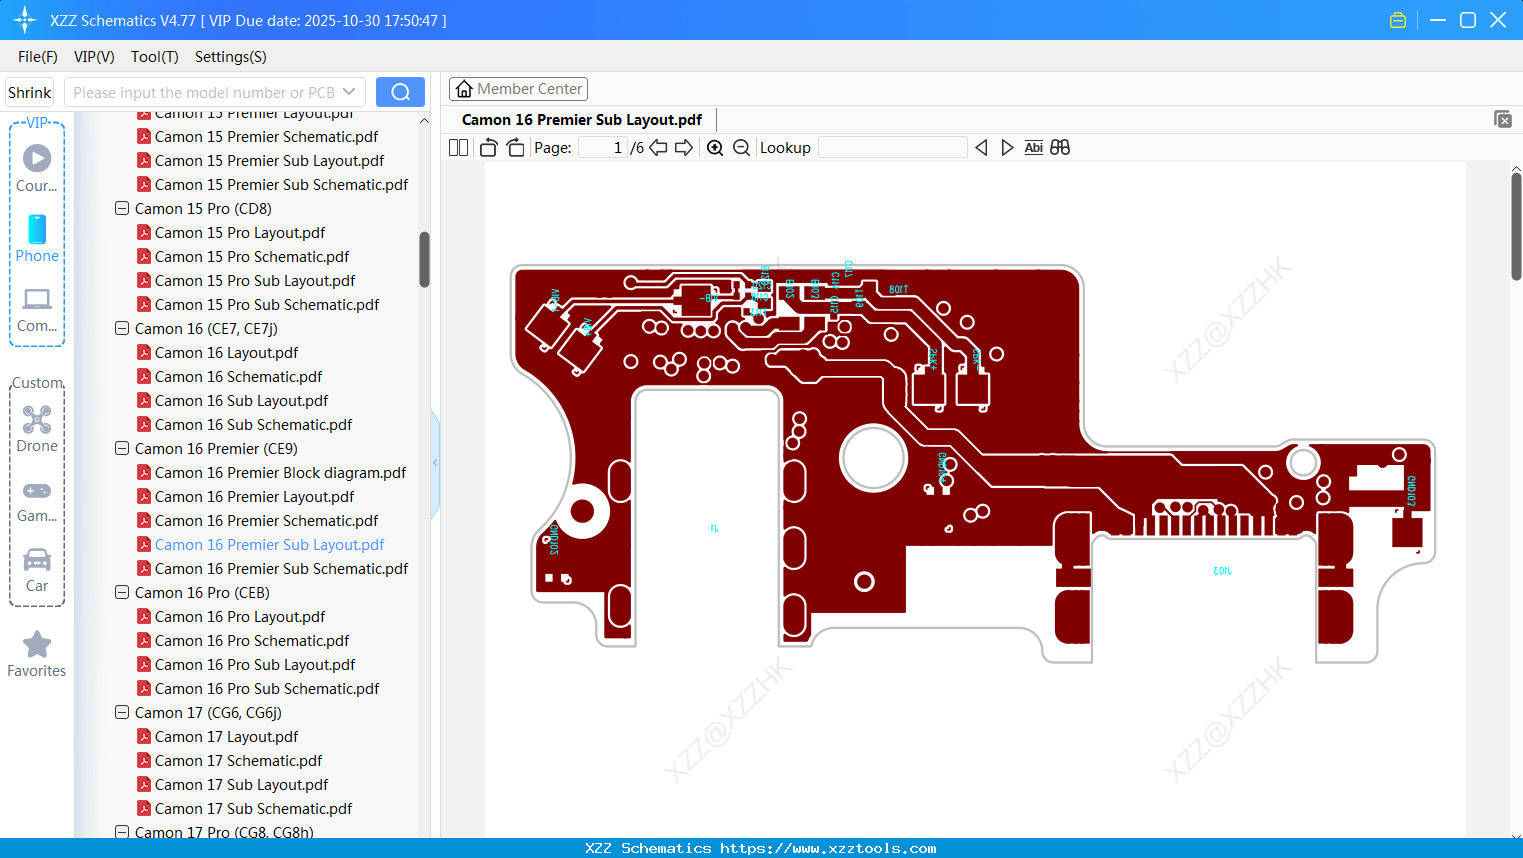Image resolution: width=1523 pixels, height=858 pixels.
Task: Click the binoculars search icon
Action: tap(1060, 148)
